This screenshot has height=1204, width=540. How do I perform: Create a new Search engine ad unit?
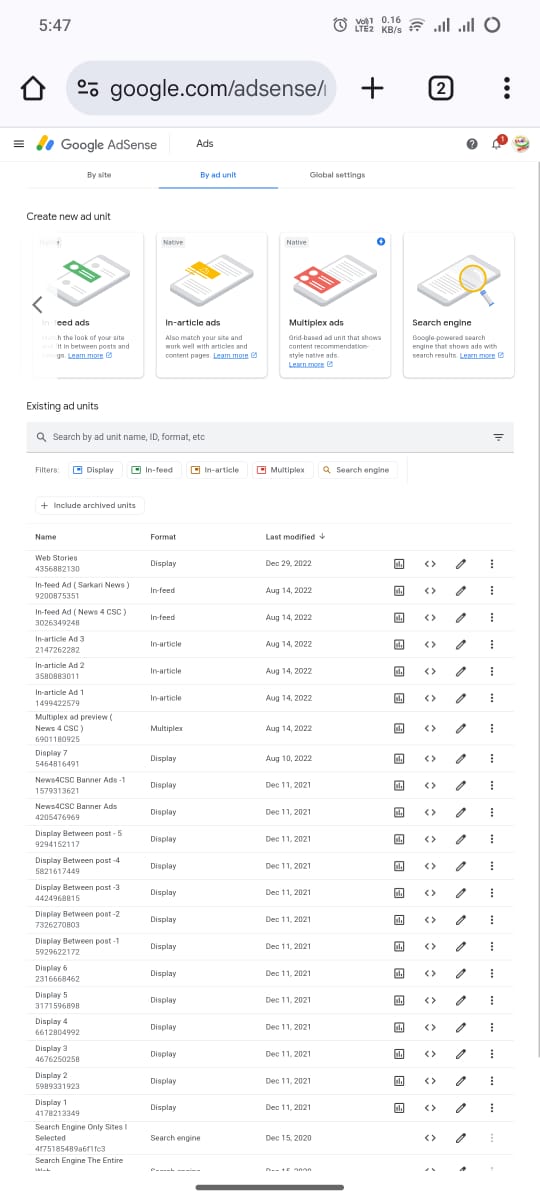pyautogui.click(x=459, y=305)
